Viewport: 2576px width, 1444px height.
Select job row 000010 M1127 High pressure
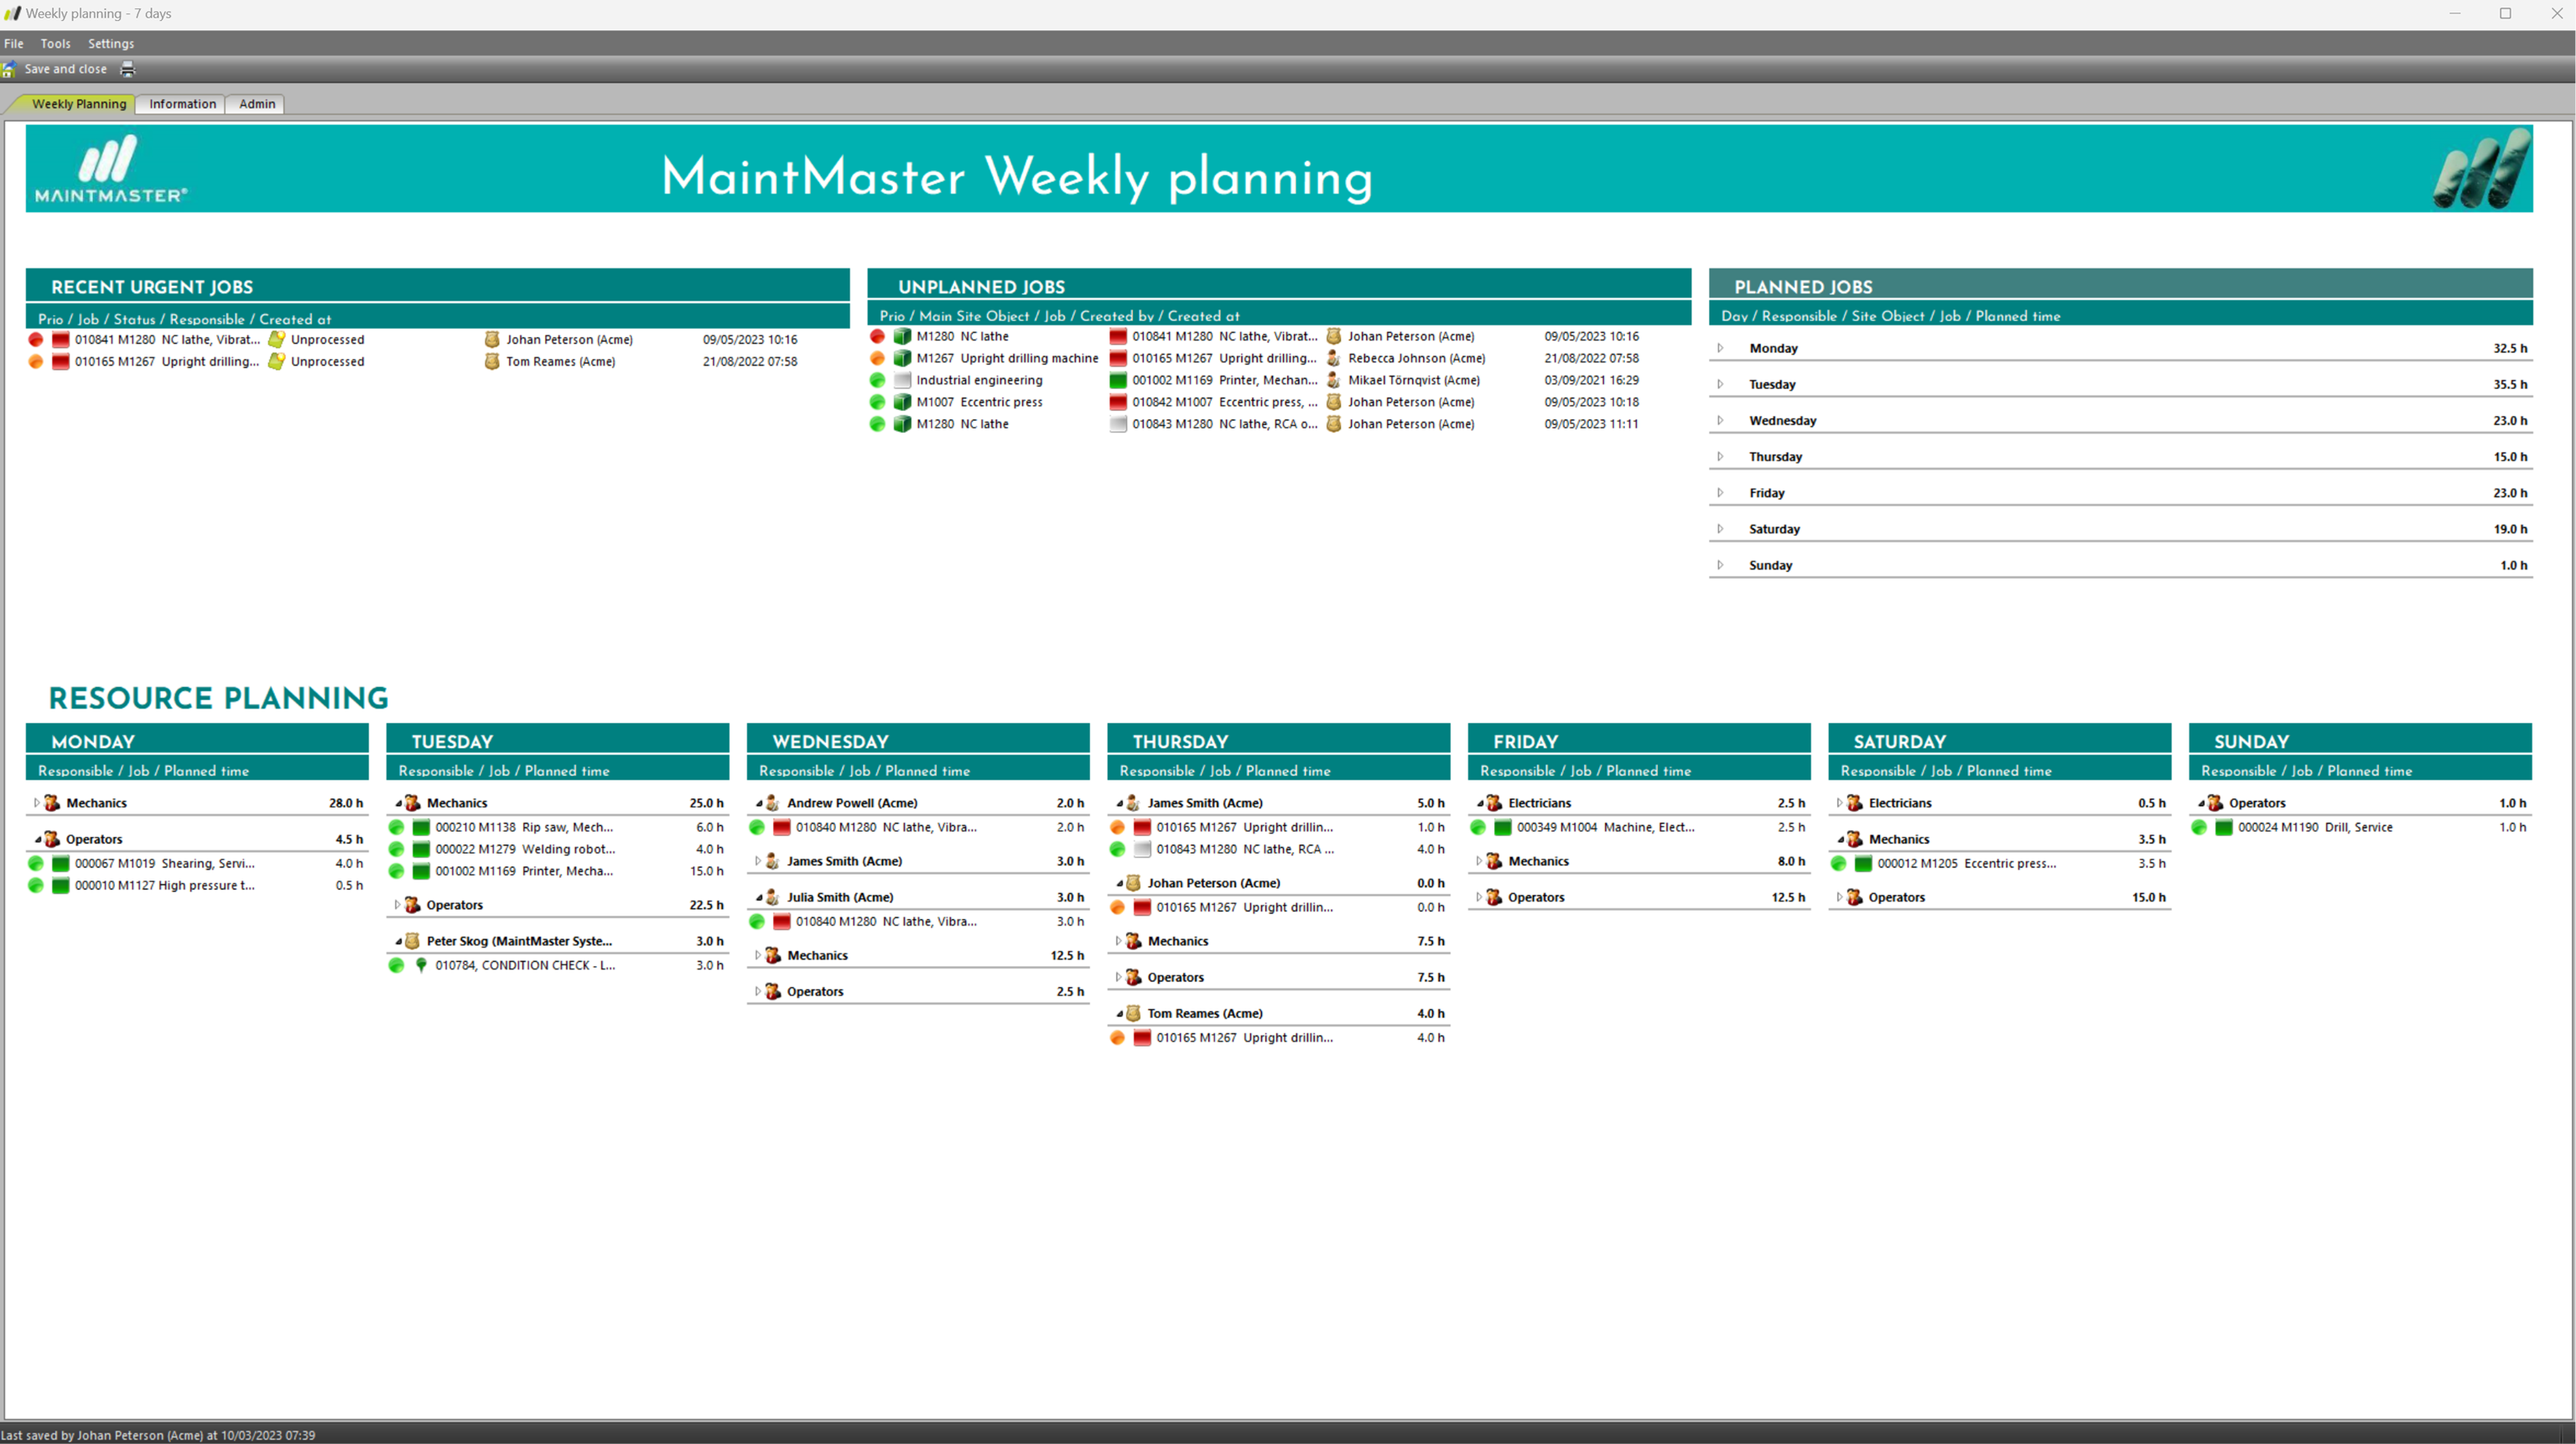(197, 885)
